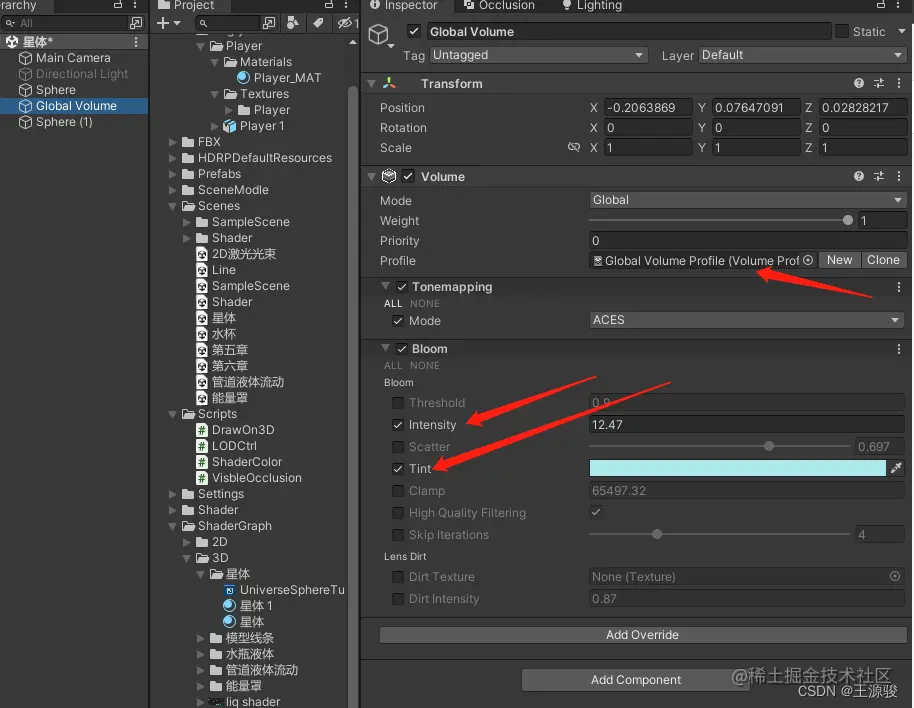
Task: Open Volume component help icon
Action: click(x=859, y=176)
